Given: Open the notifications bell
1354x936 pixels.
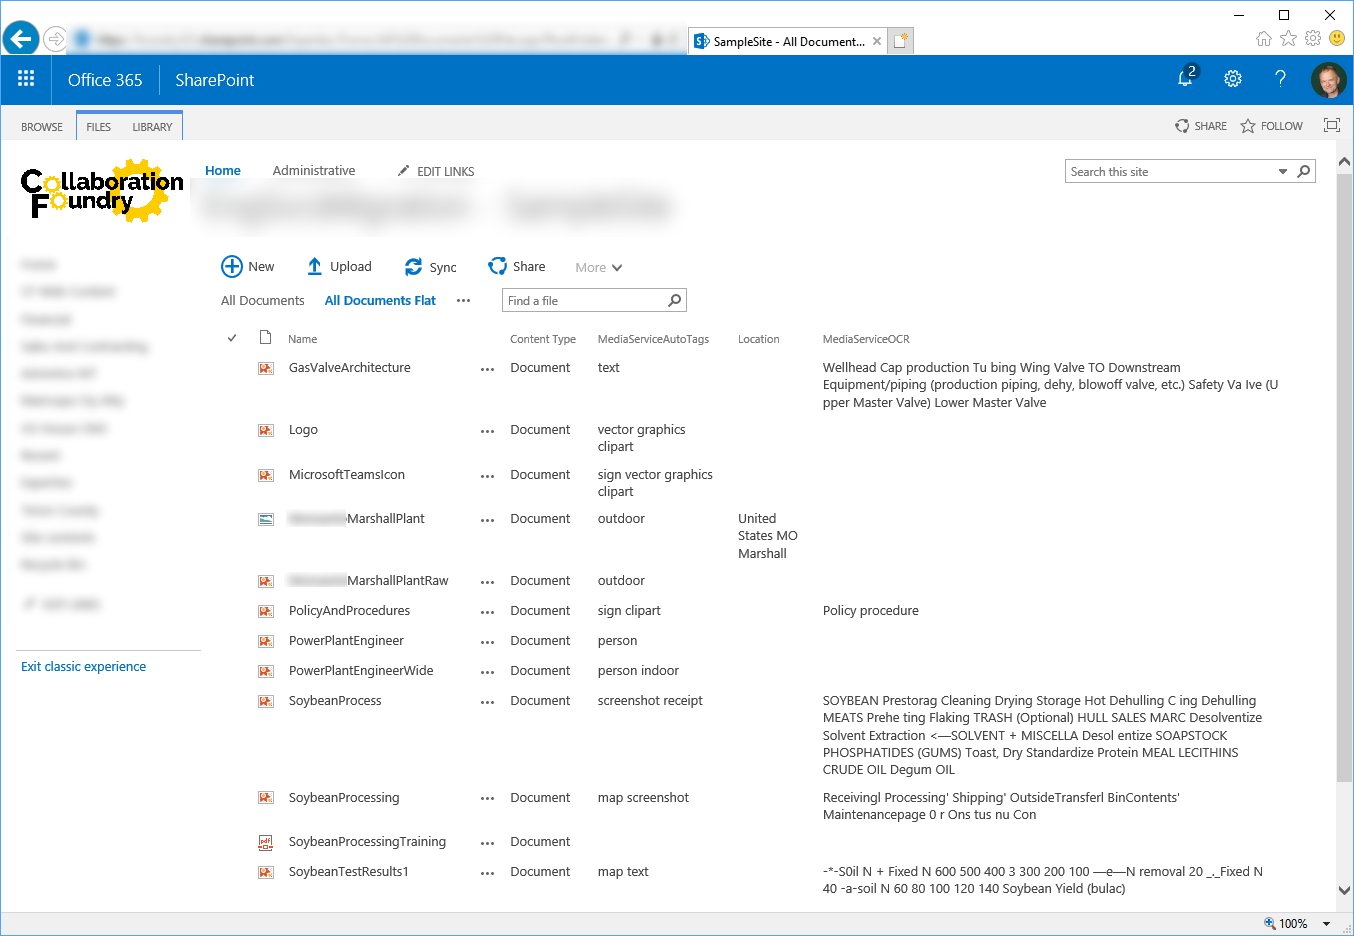Looking at the screenshot, I should click(x=1185, y=79).
